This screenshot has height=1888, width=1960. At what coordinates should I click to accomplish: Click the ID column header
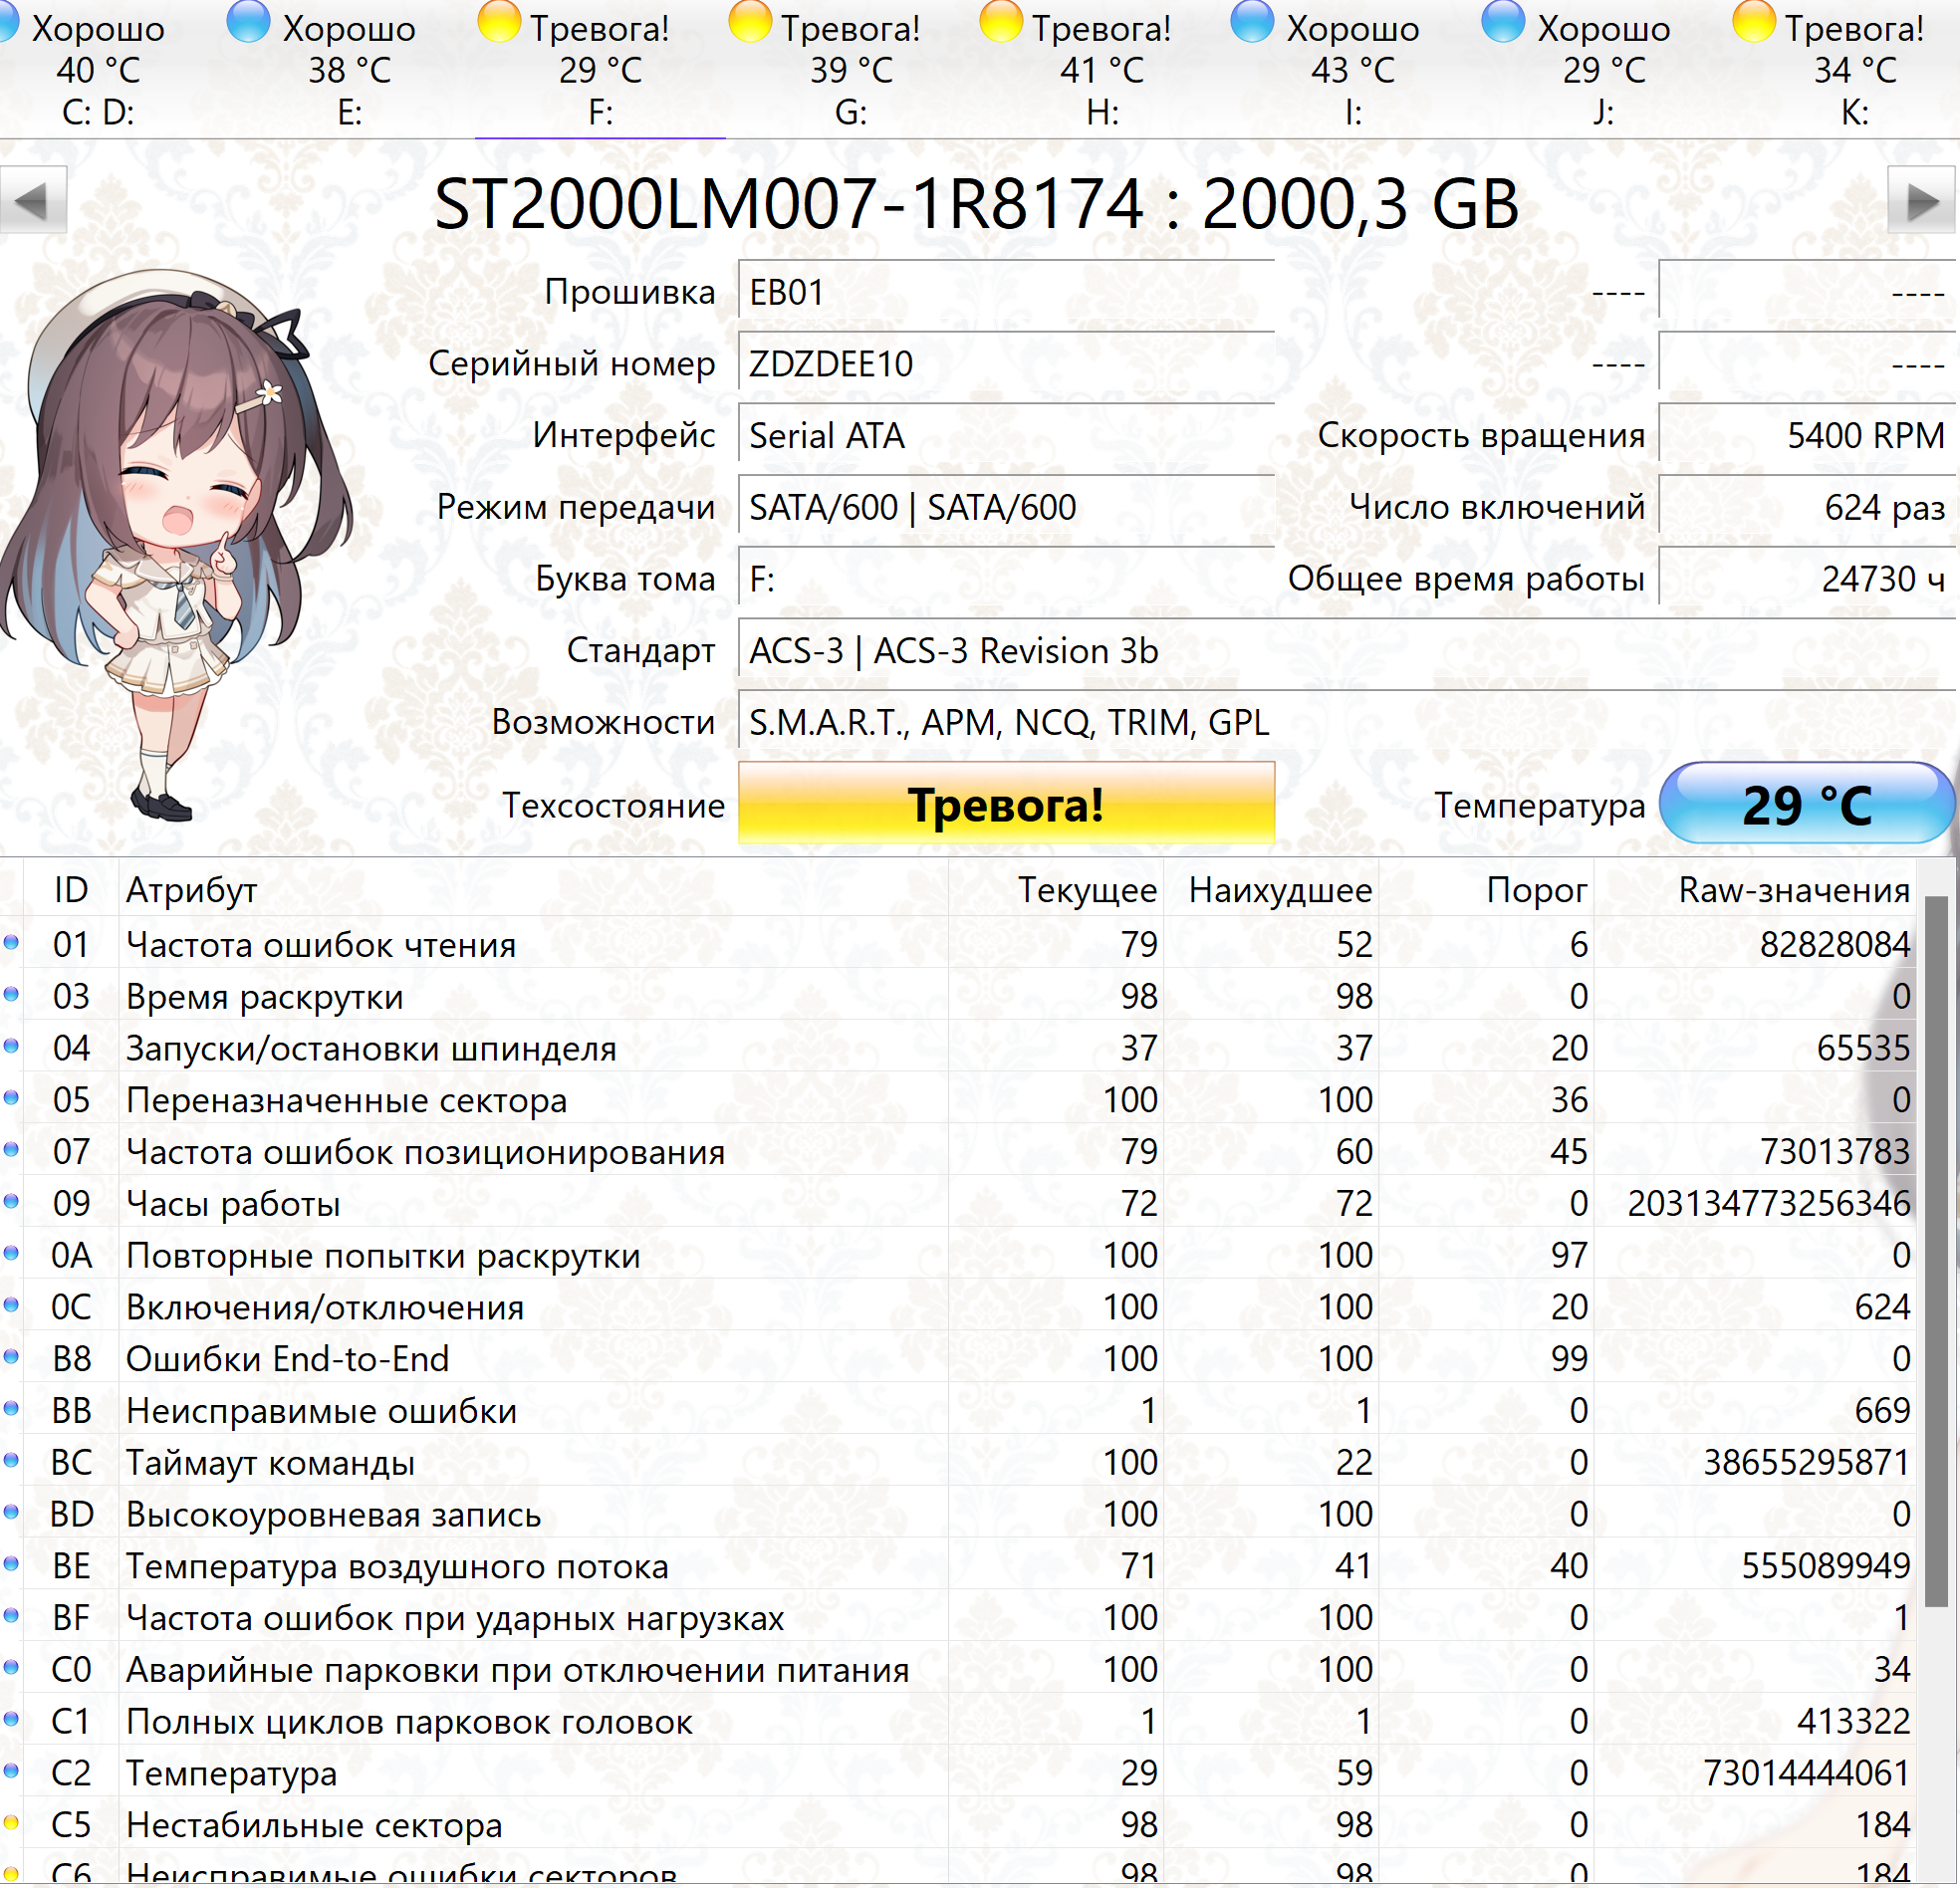(x=71, y=889)
